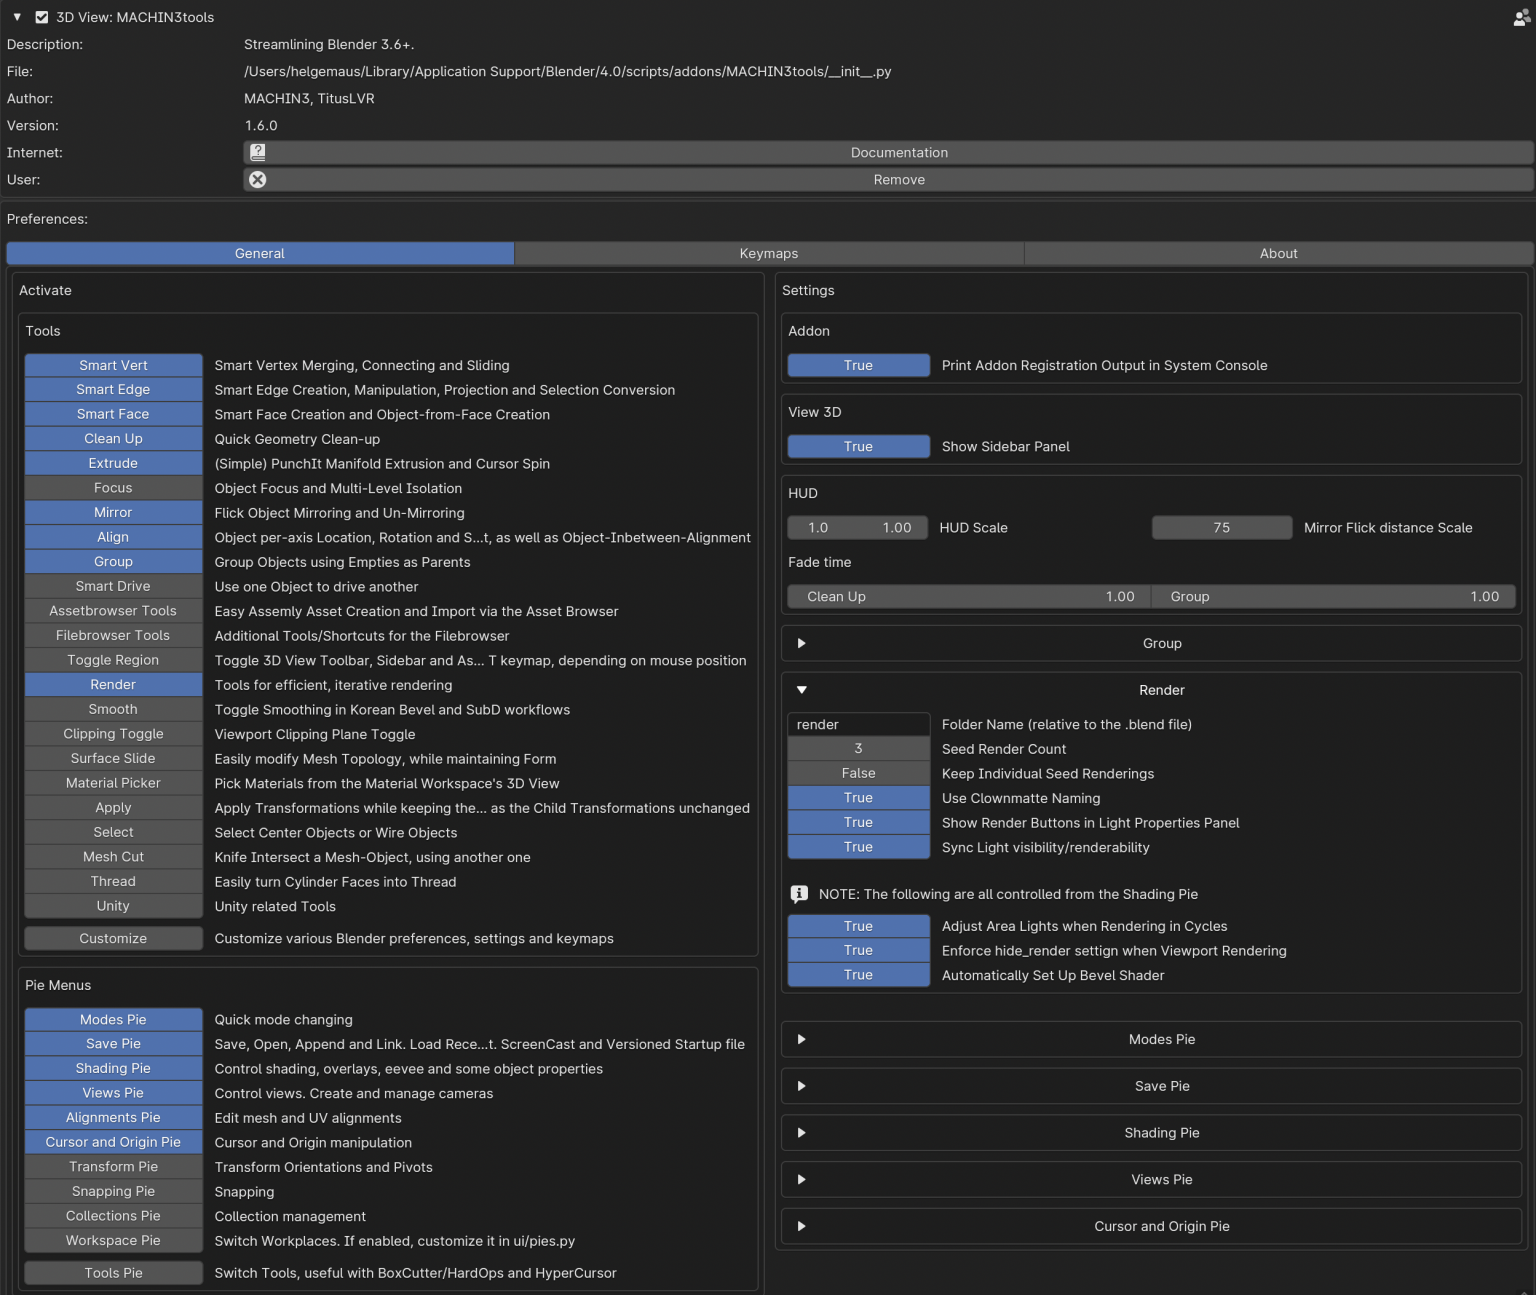Collapse the Render settings section

point(801,690)
